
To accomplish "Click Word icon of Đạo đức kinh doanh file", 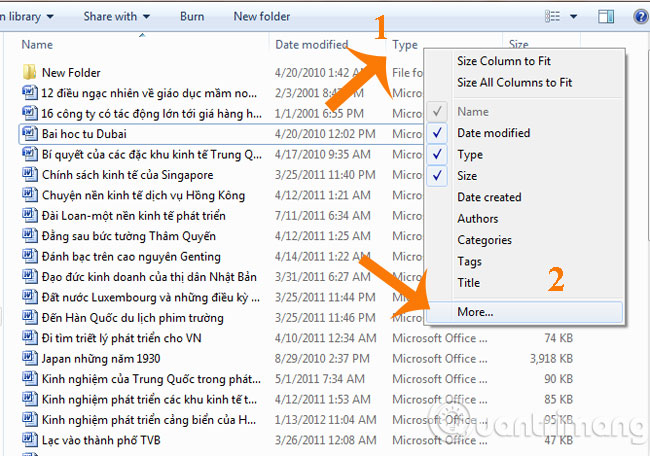I will point(29,276).
